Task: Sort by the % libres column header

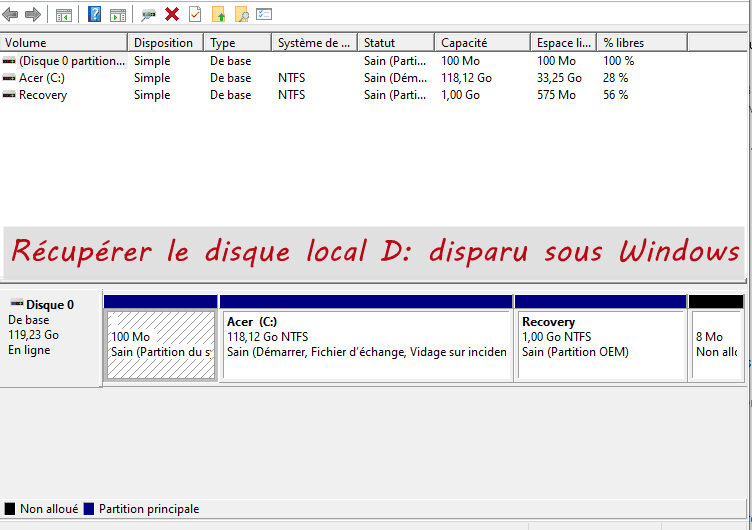Action: point(642,43)
